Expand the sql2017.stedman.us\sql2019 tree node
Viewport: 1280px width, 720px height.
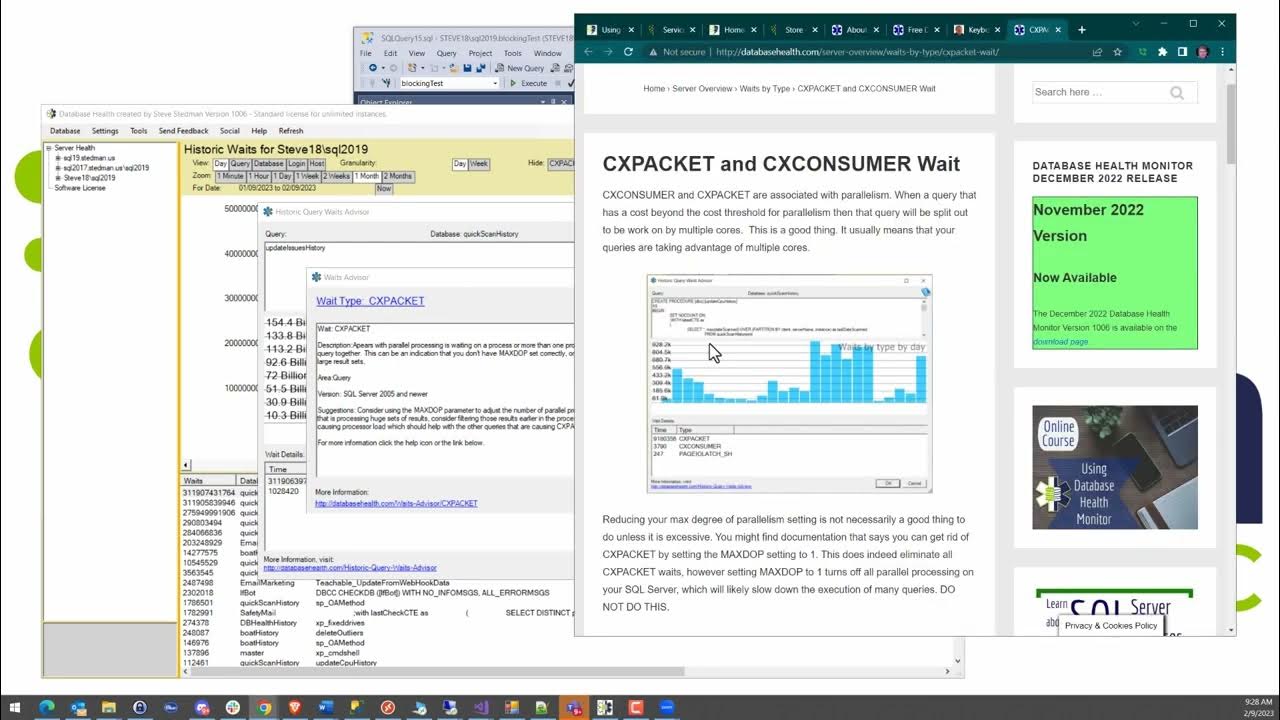[58, 168]
